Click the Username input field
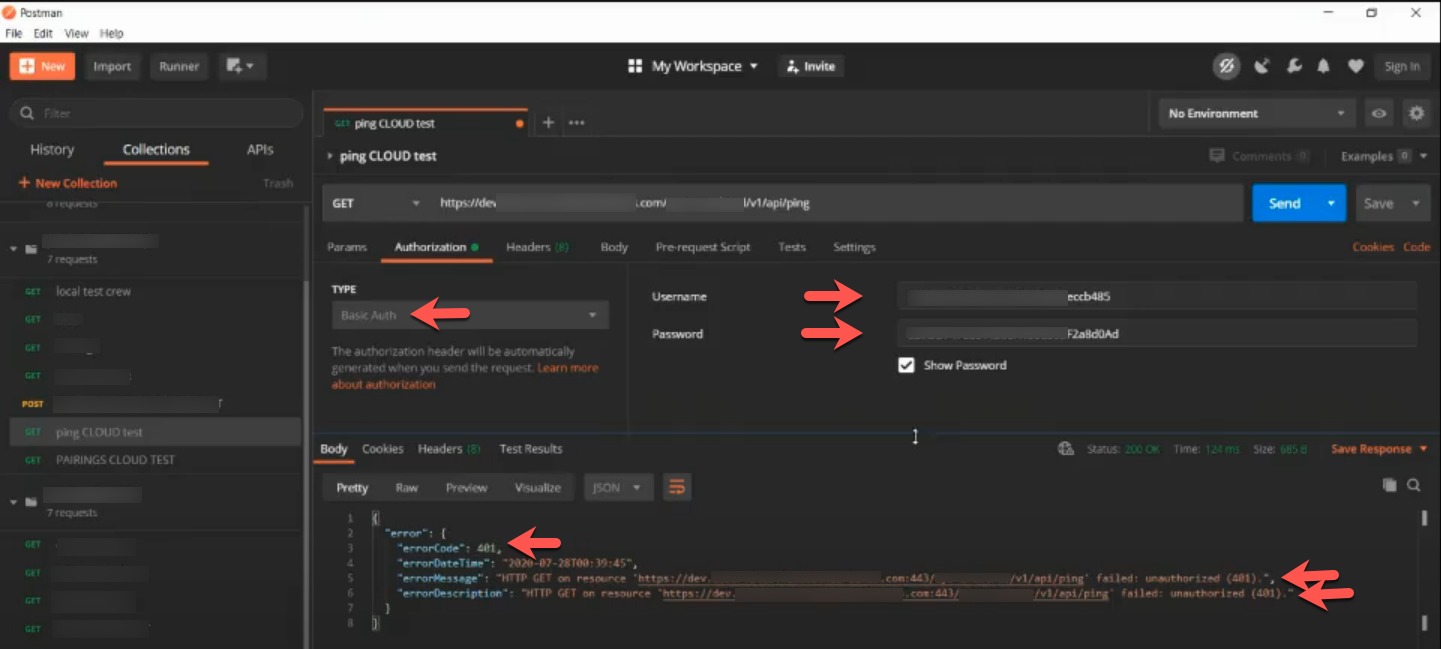The width and height of the screenshot is (1441, 649). [x=1156, y=297]
